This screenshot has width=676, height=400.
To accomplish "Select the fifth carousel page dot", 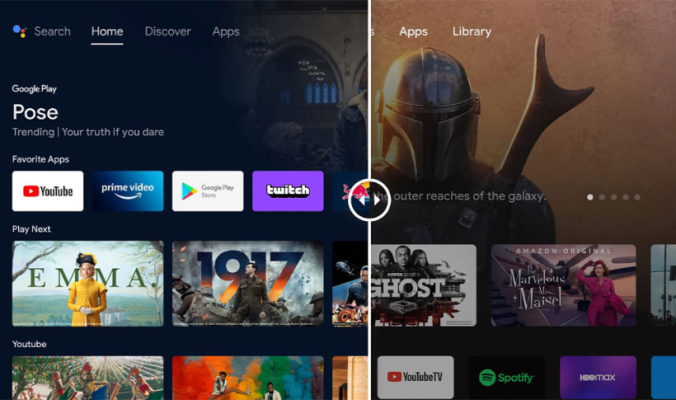I will (637, 197).
